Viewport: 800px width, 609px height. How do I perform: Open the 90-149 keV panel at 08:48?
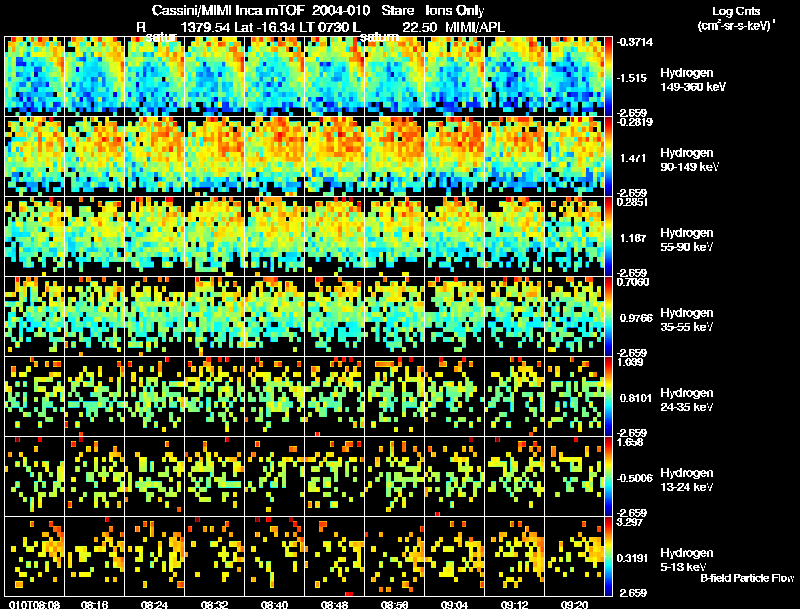(335, 156)
